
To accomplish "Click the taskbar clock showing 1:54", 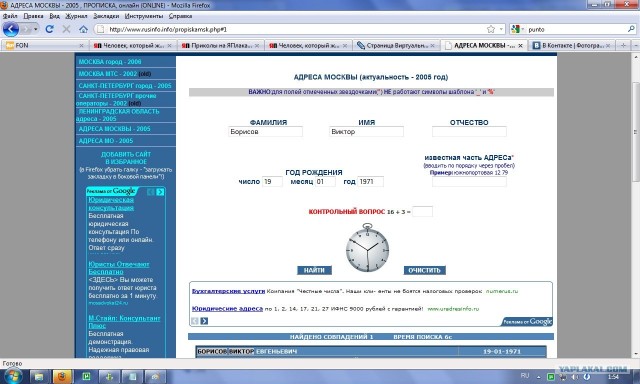I will click(613, 377).
